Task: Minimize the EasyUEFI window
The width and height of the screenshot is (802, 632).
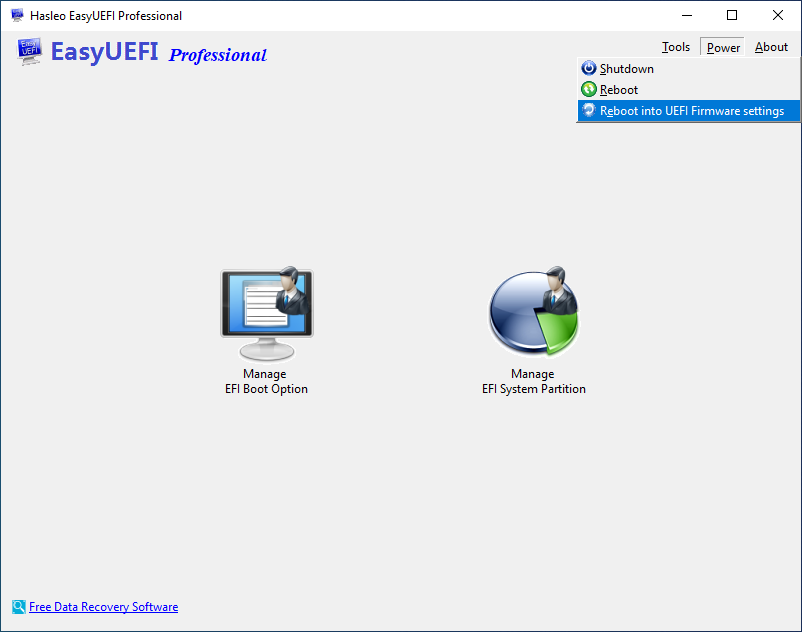Action: click(x=687, y=15)
